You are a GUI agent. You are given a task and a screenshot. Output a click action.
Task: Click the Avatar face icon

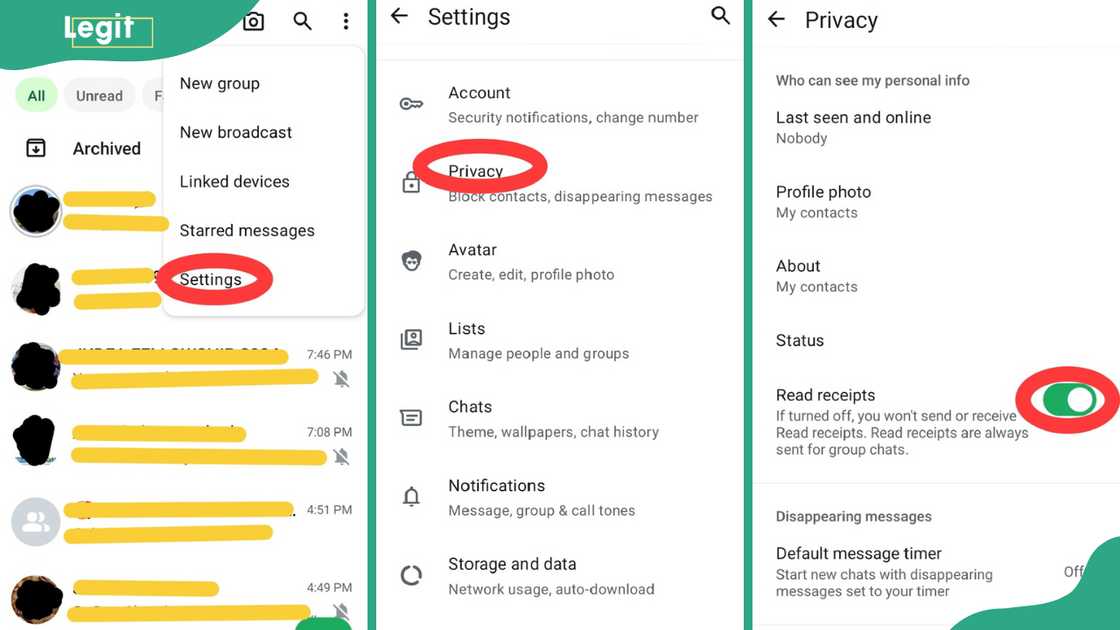coord(411,261)
